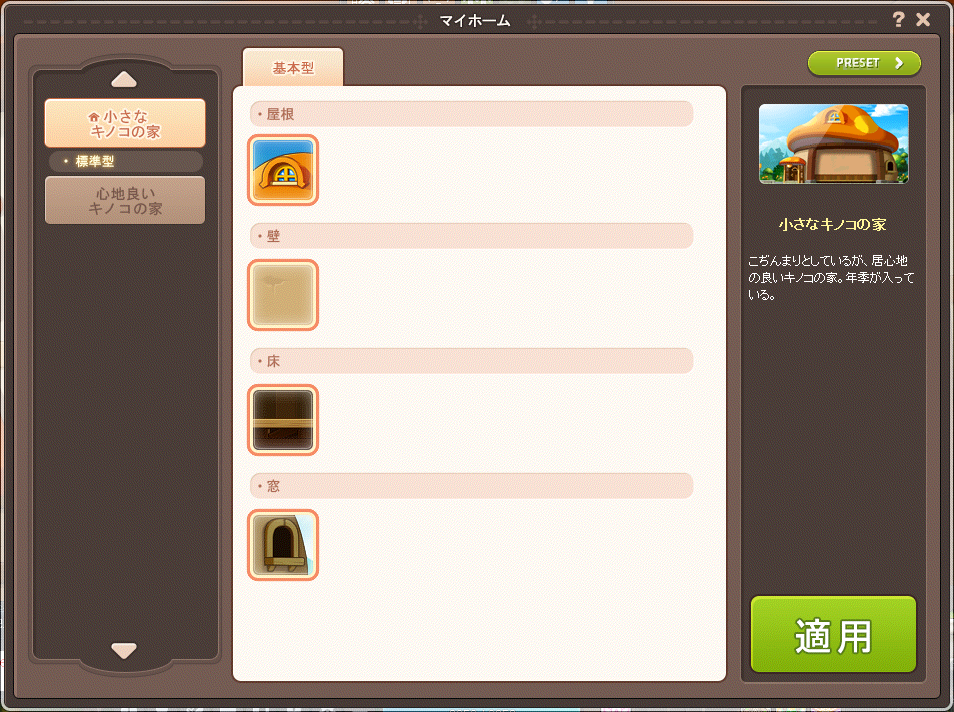Viewport: 954px width, 712px height.
Task: Choose the beige wall texture icon
Action: (283, 295)
